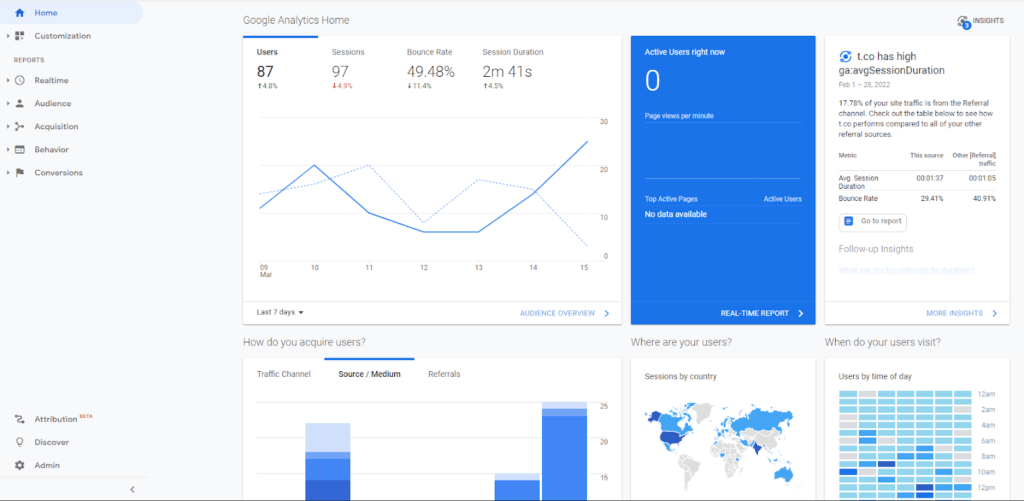Click the tall right bar in acquisition chart
1024x501 pixels.
pos(565,451)
